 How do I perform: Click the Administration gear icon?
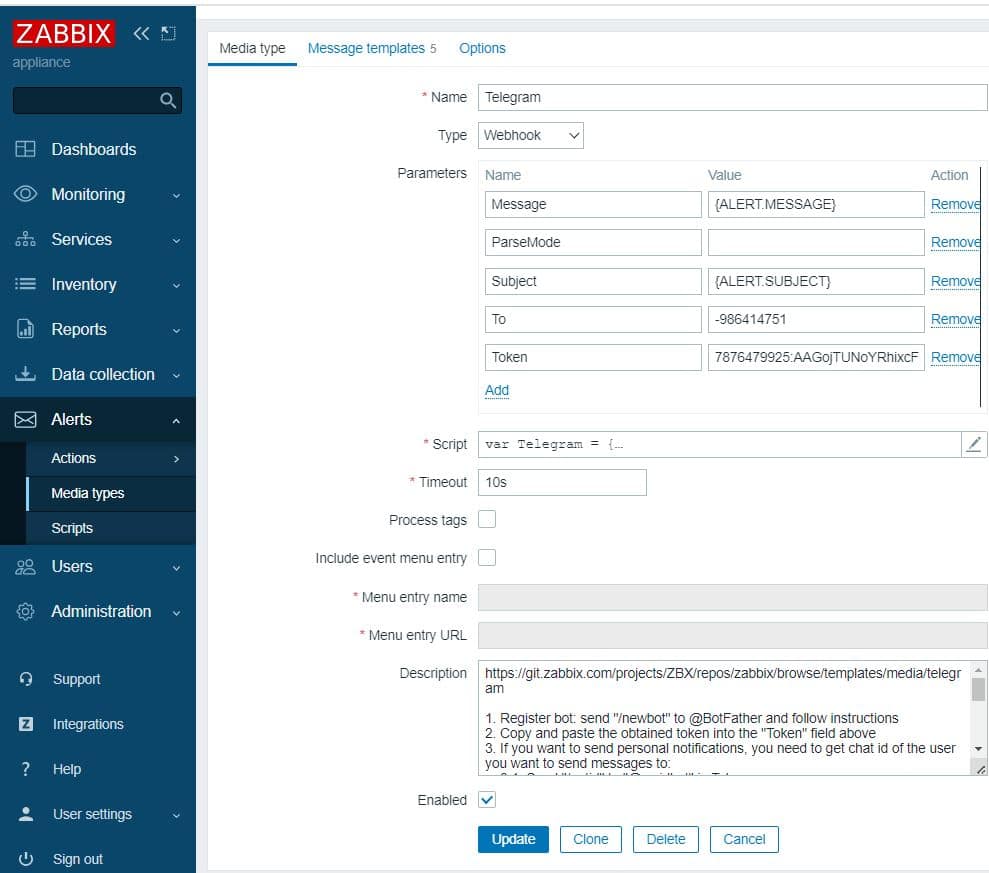[x=25, y=611]
